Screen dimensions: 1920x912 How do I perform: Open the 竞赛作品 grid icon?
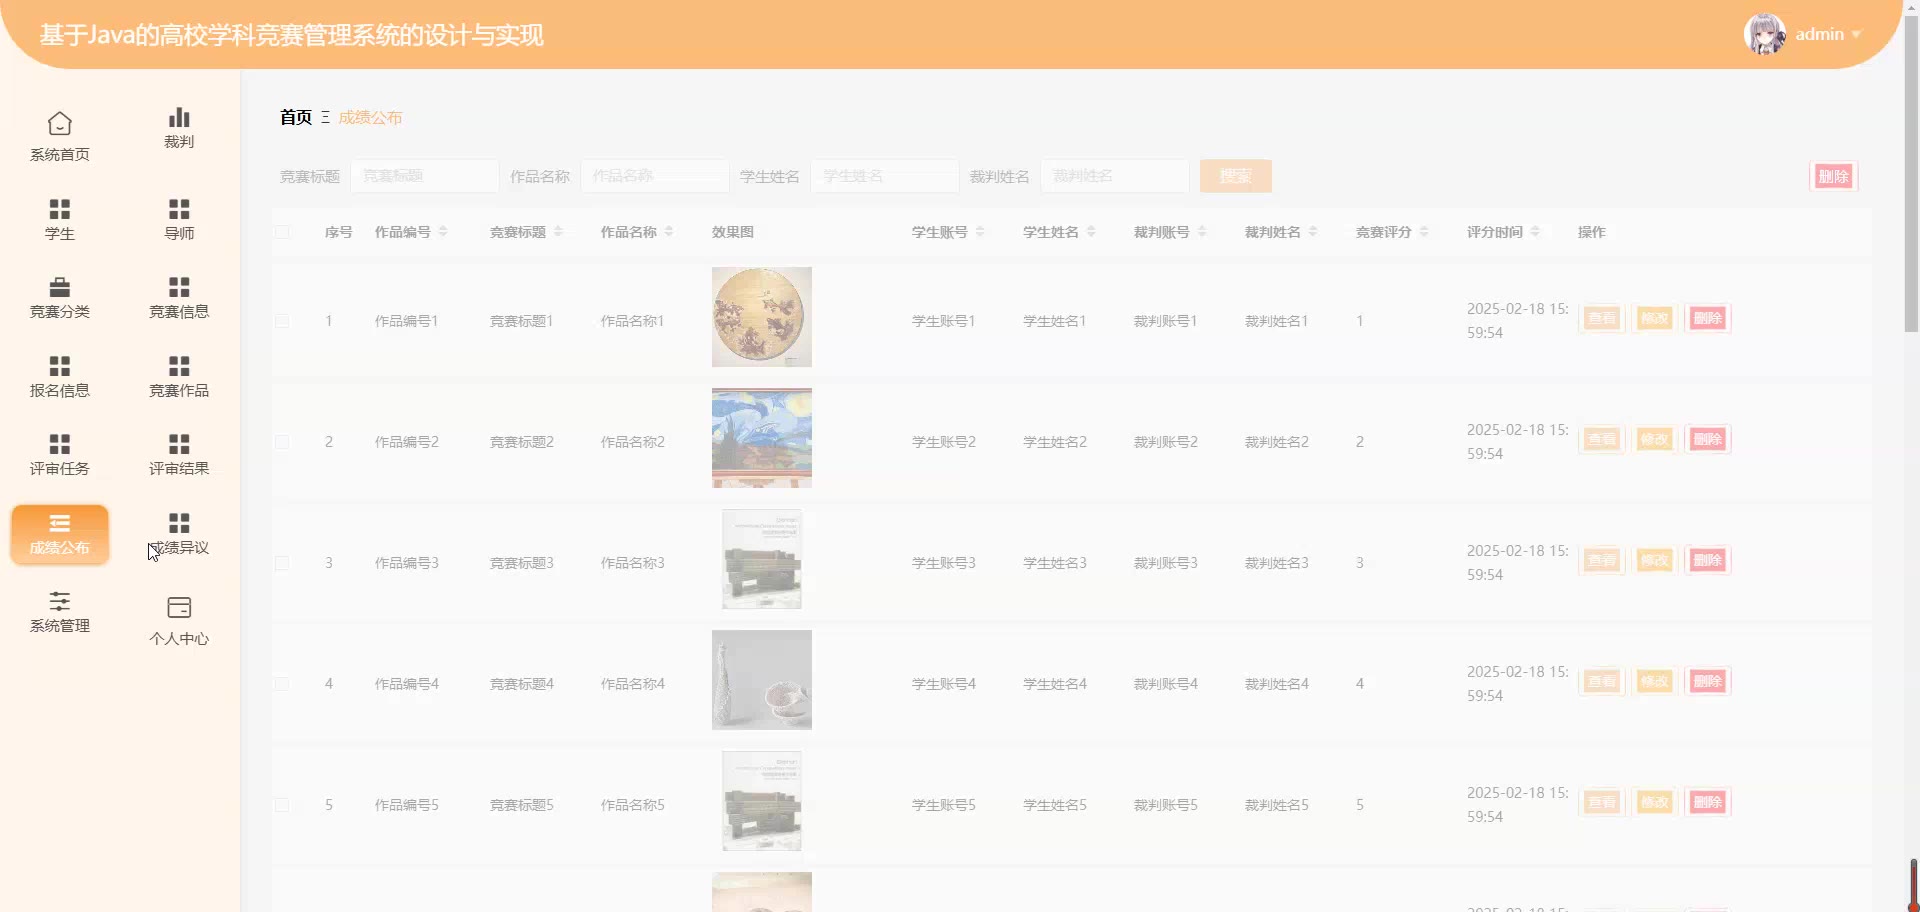point(179,366)
